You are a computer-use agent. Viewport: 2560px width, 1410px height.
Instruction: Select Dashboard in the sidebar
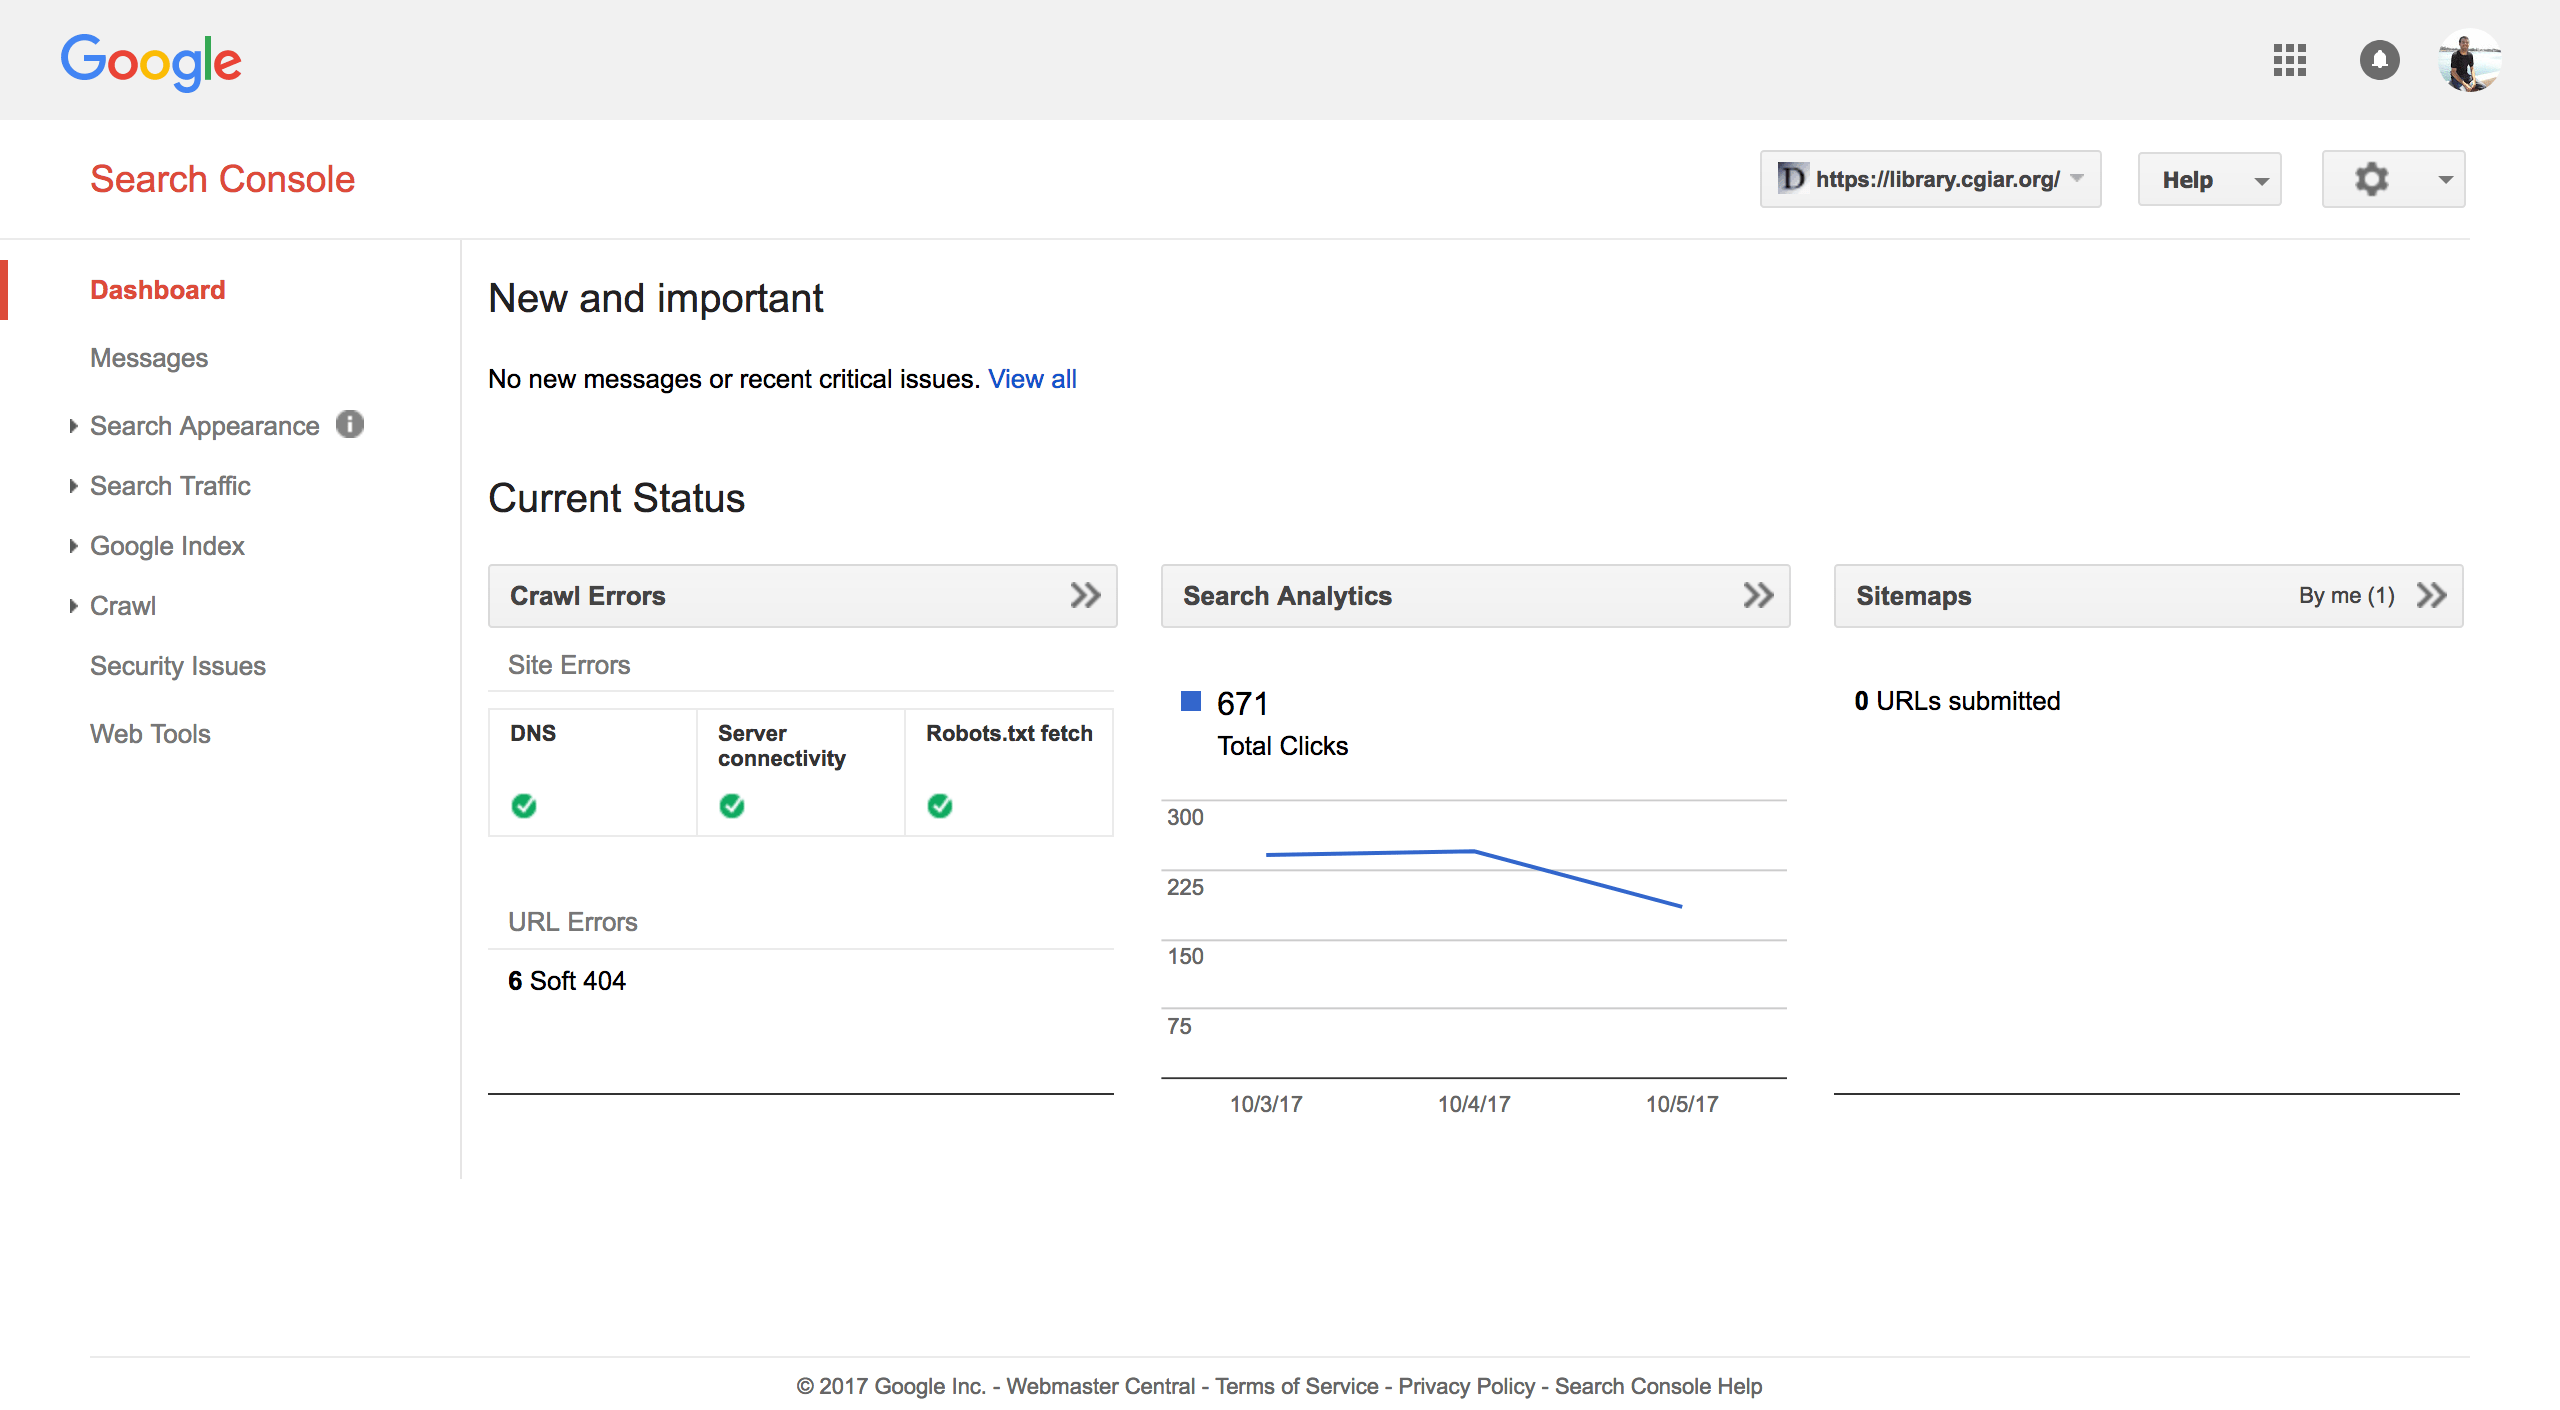(x=158, y=290)
